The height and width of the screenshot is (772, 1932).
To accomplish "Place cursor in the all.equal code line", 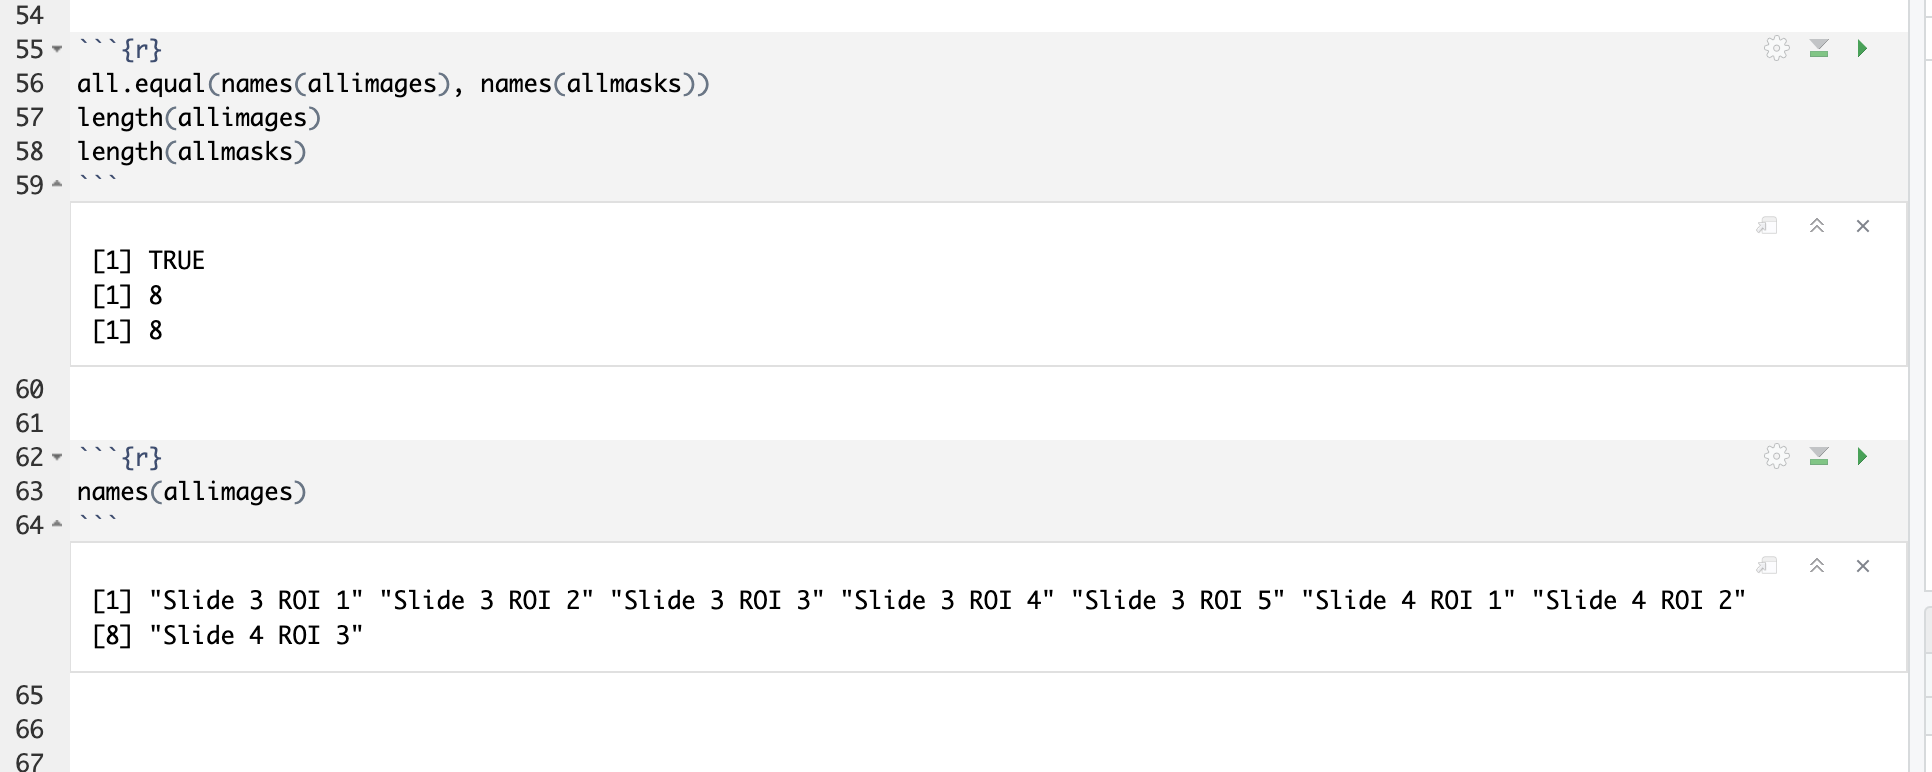I will coord(390,84).
